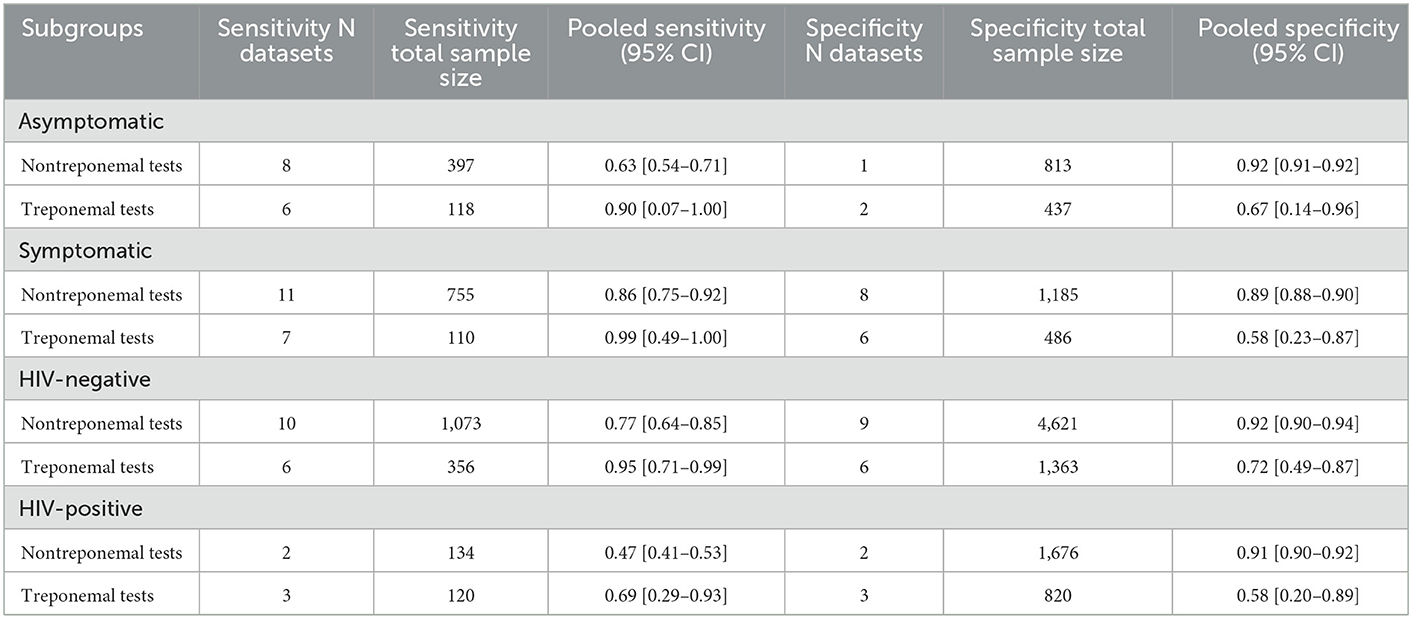Click the Pooled sensitivity (95% CI) header

point(666,41)
